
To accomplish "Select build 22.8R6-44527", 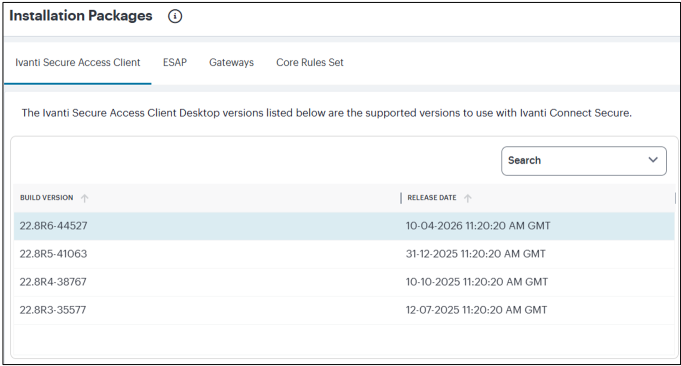I will point(53,226).
